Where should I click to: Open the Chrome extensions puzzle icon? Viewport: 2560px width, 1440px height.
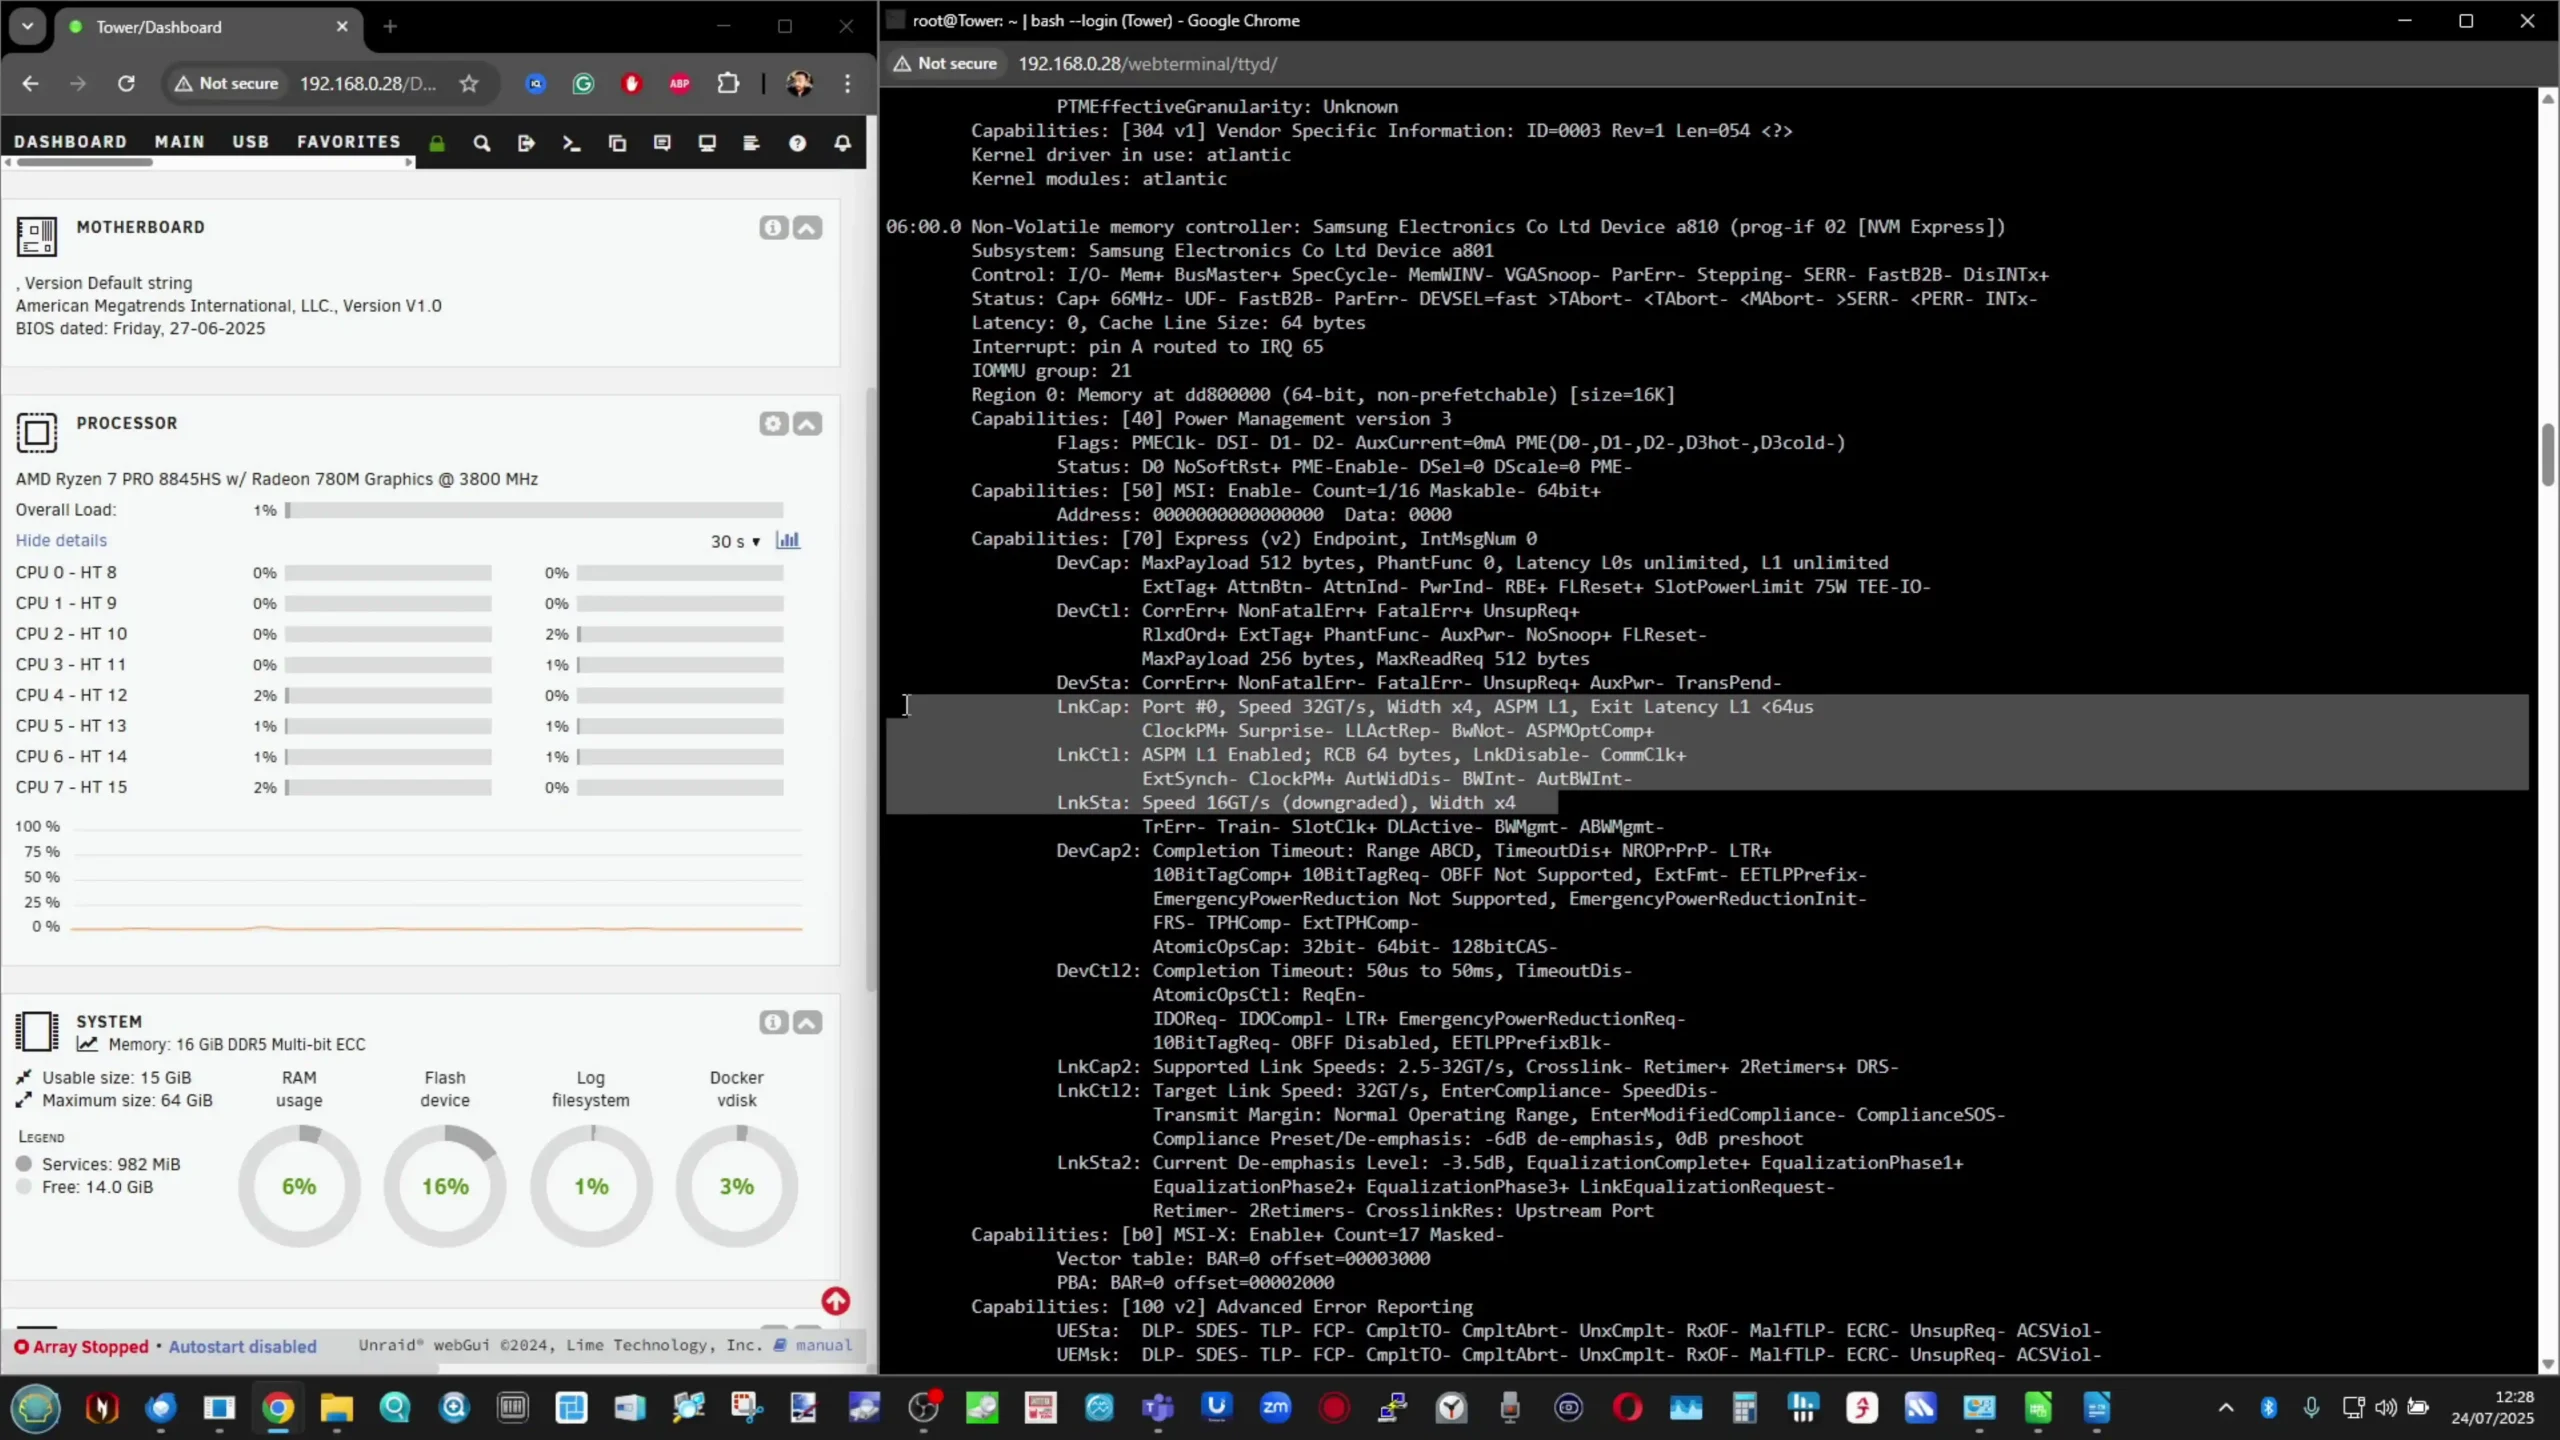coord(729,84)
